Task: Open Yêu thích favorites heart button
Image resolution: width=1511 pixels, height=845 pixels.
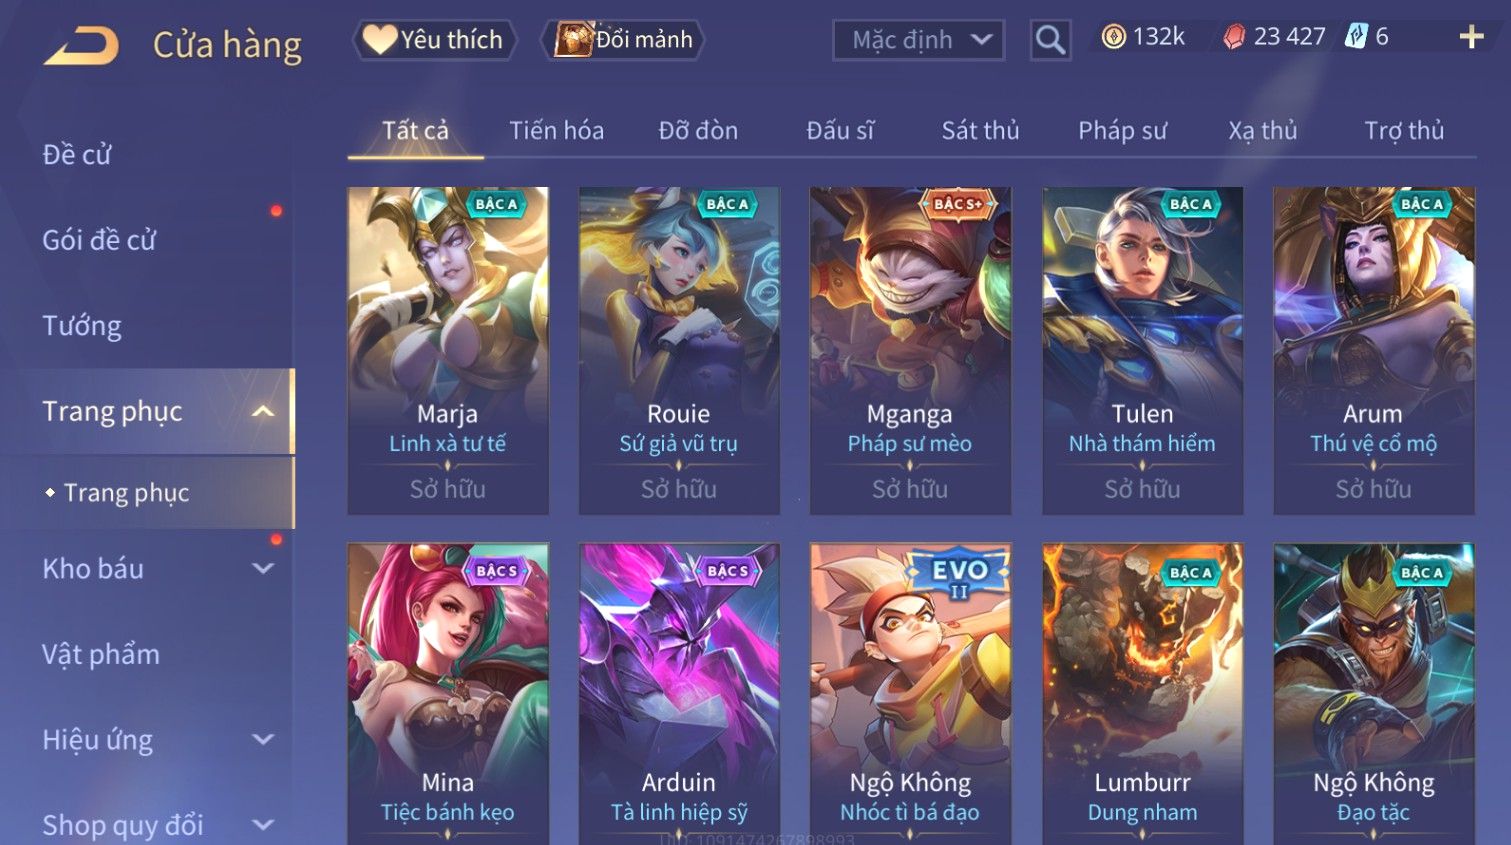Action: click(x=434, y=40)
